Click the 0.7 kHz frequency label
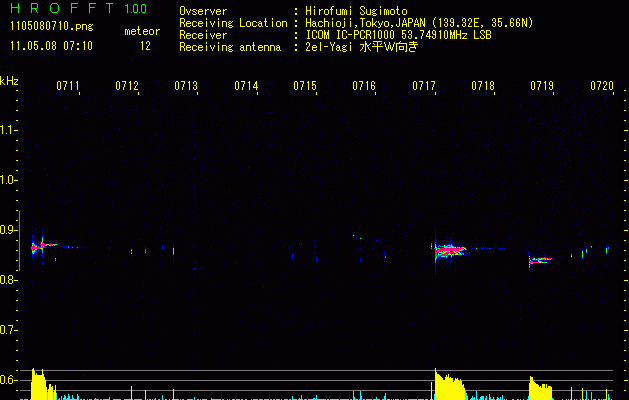 pyautogui.click(x=8, y=330)
